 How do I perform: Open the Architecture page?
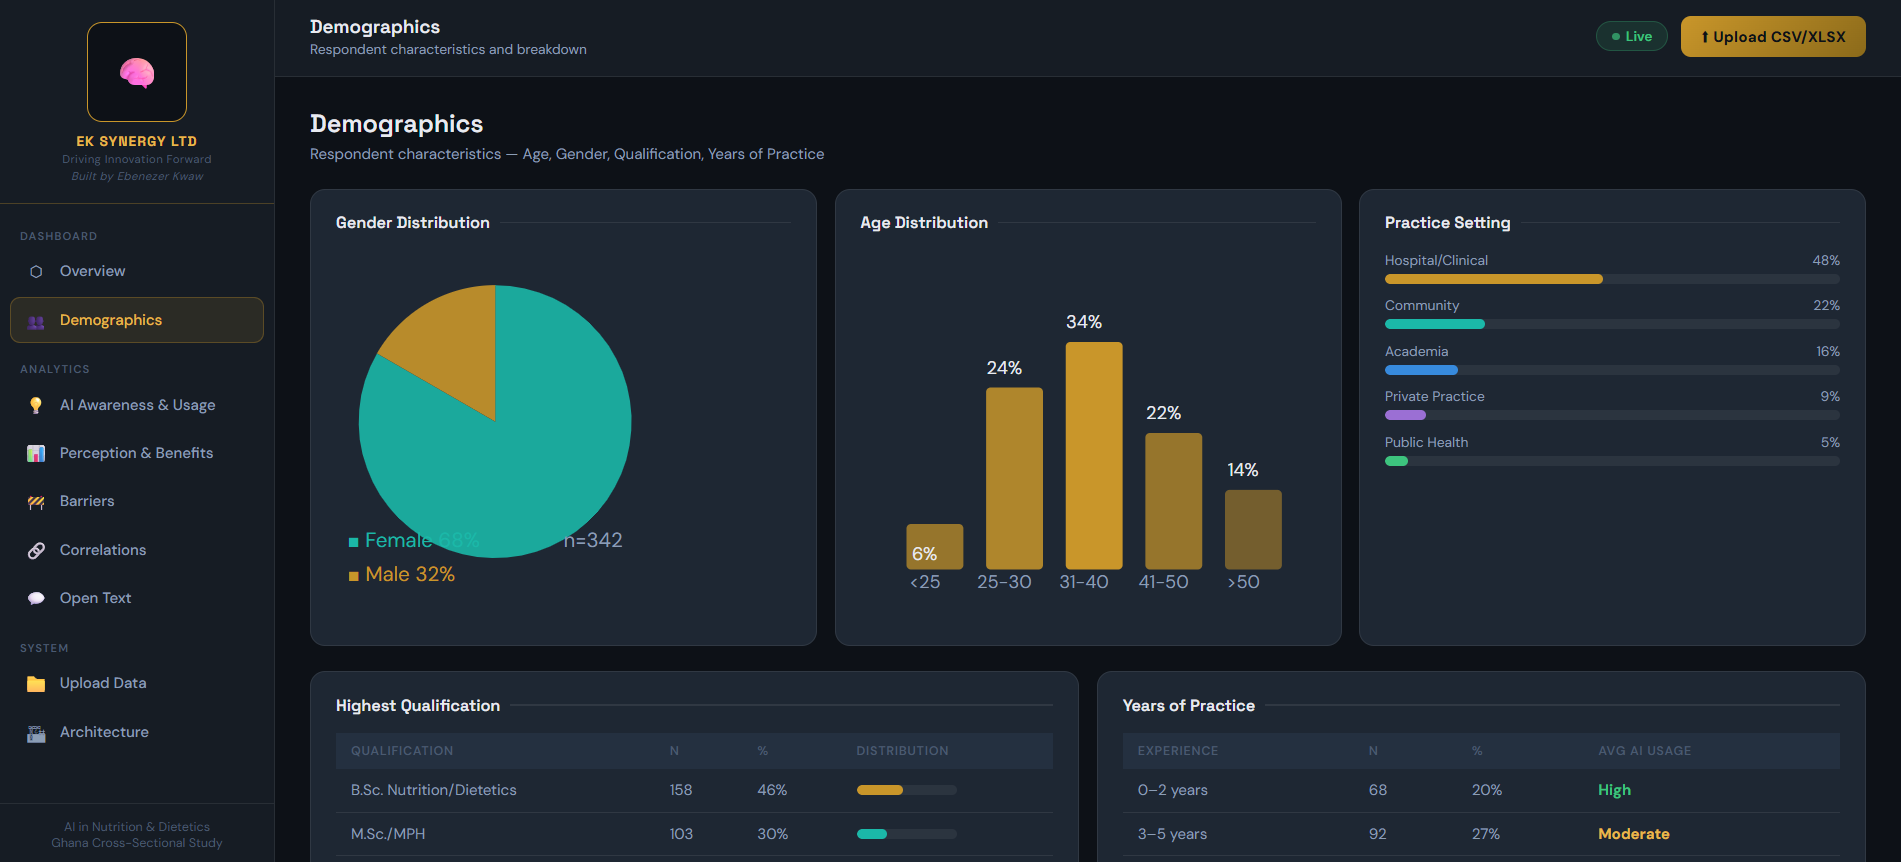[x=137, y=732]
